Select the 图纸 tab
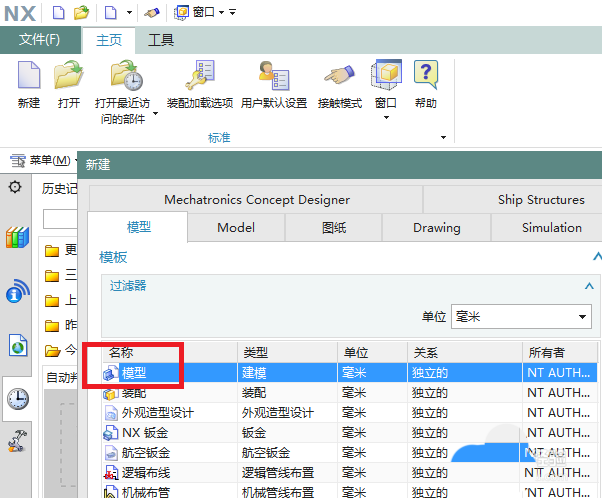602x498 pixels. (334, 228)
